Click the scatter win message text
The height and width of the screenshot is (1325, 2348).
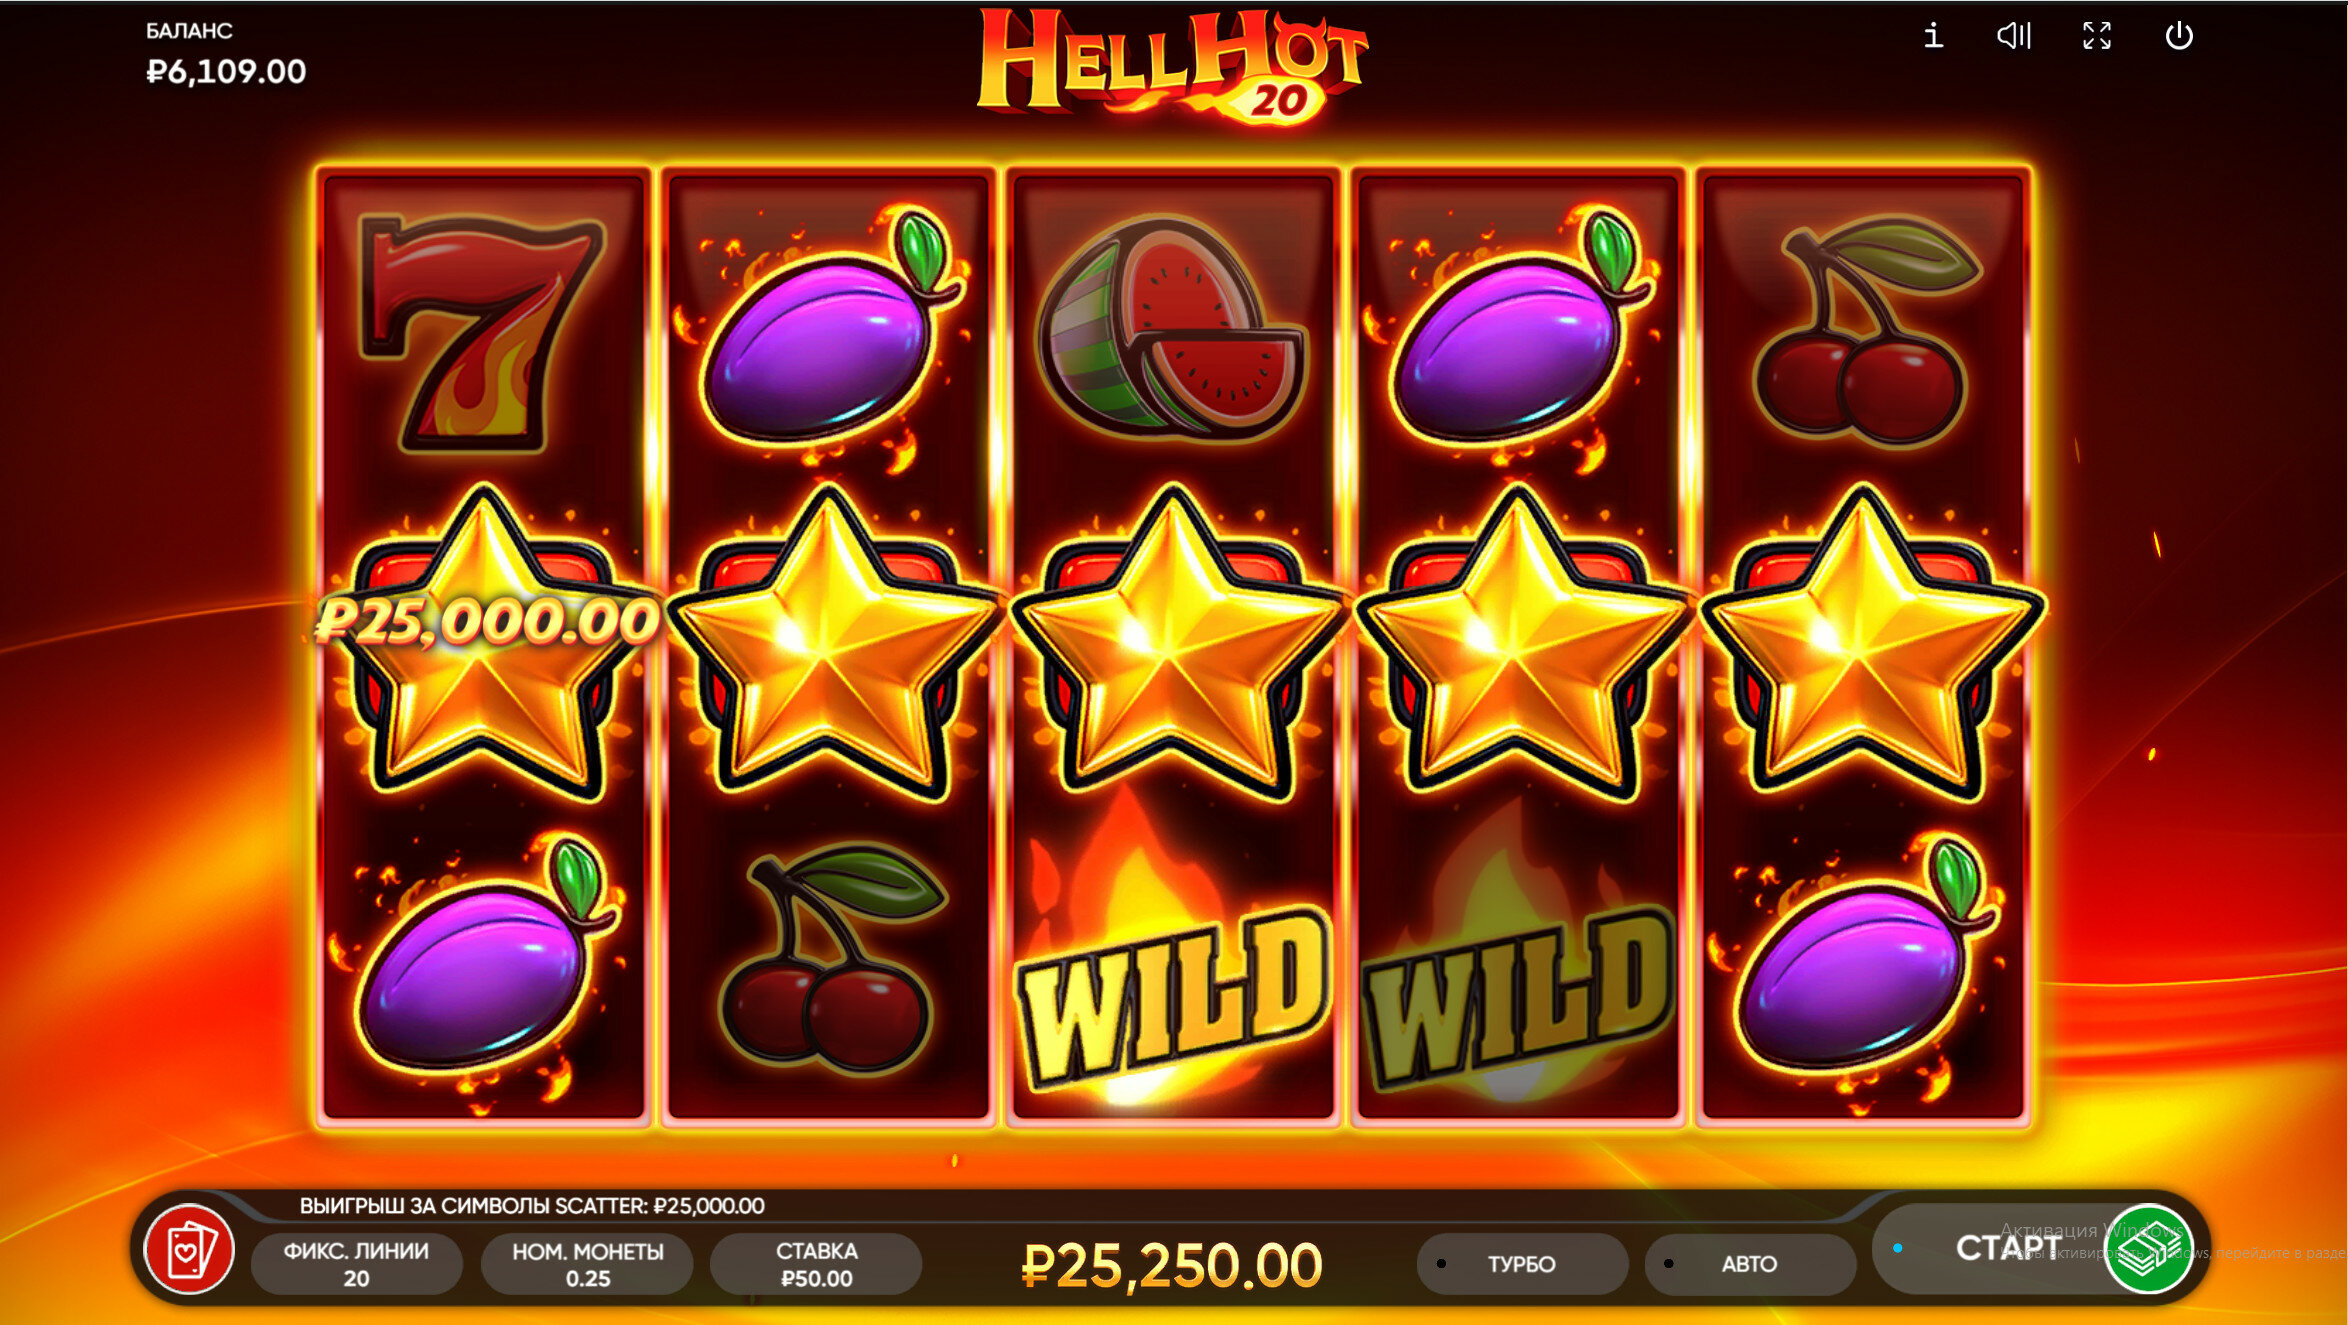coord(532,1206)
